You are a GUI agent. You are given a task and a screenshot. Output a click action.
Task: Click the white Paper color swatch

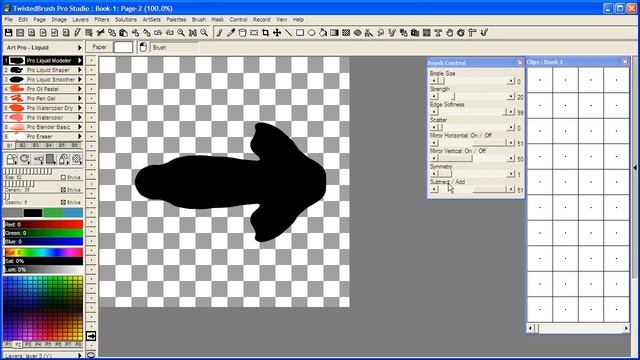point(123,47)
